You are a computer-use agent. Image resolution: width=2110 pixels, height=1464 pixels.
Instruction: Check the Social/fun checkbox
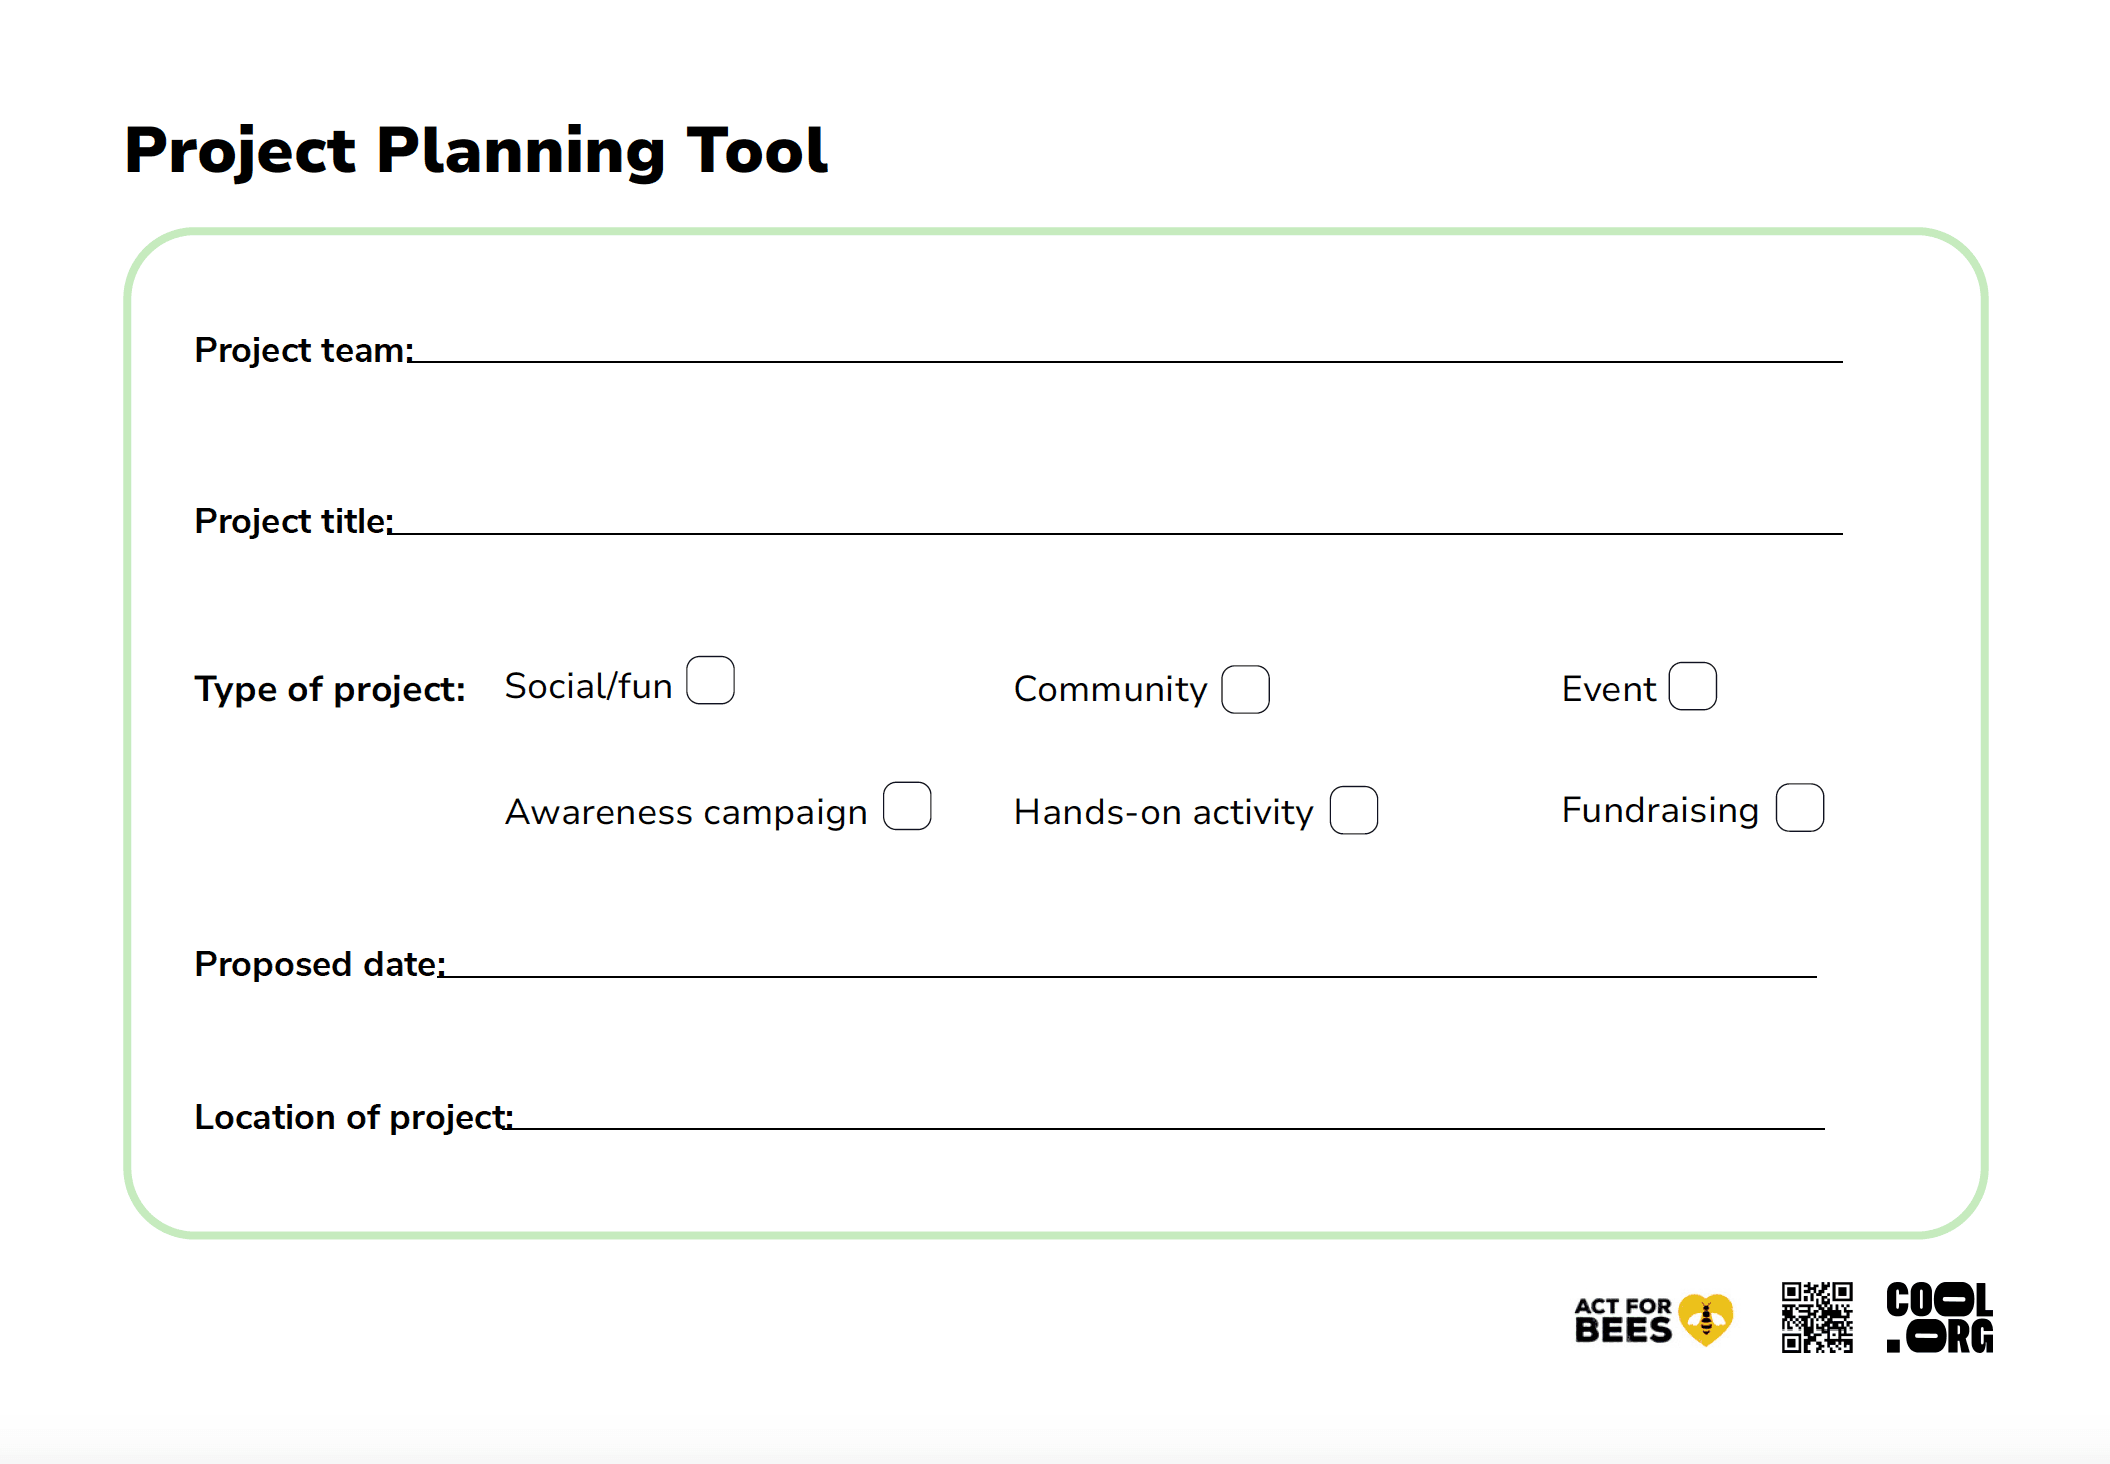coord(710,681)
